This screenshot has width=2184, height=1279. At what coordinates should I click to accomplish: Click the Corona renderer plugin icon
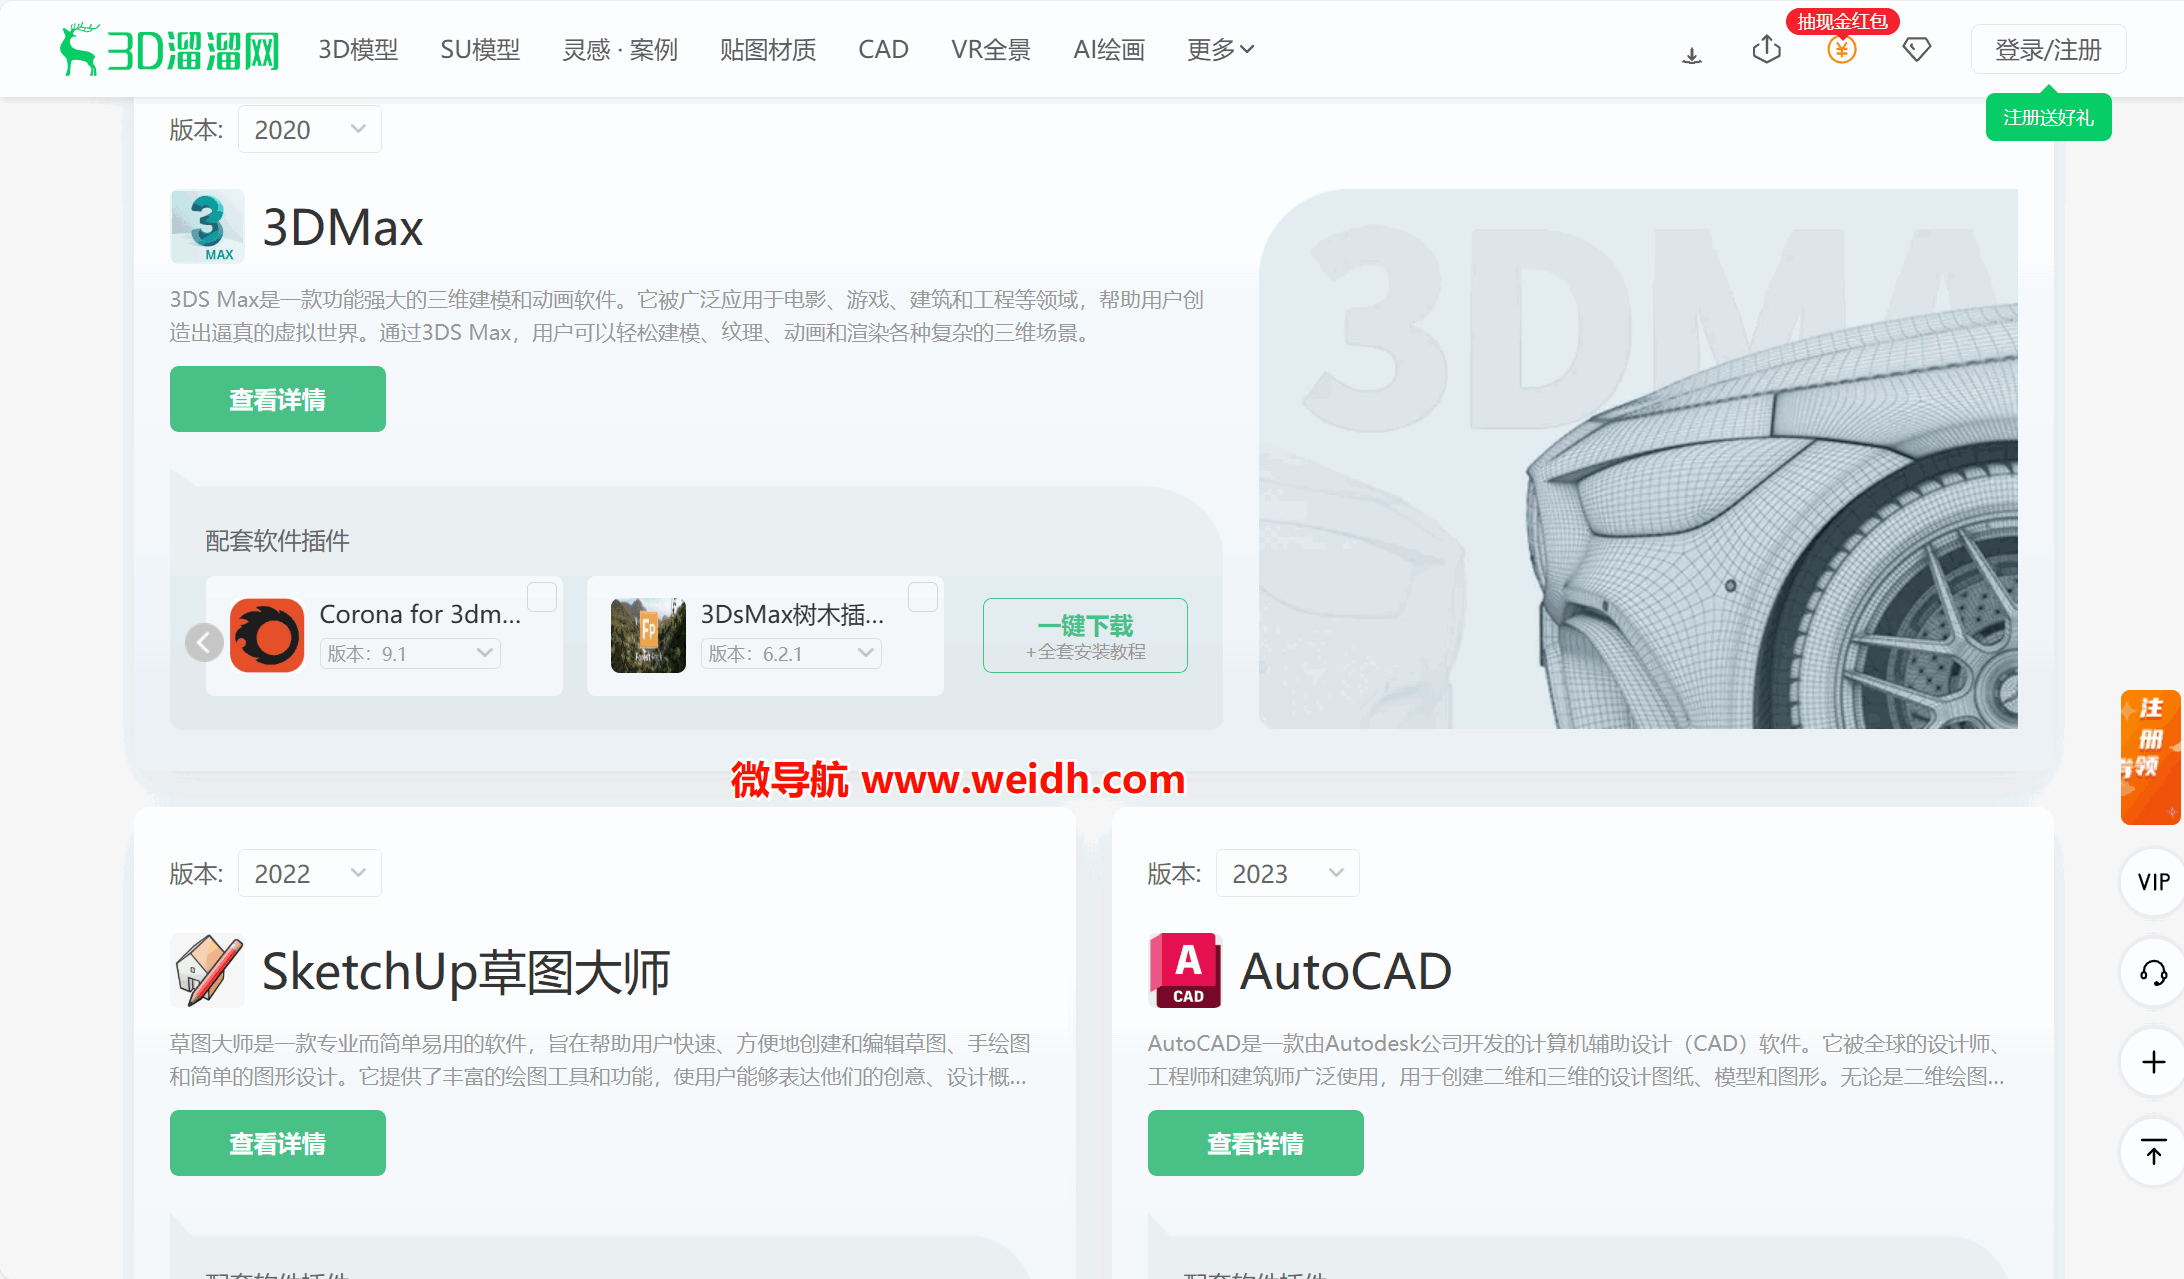point(267,635)
